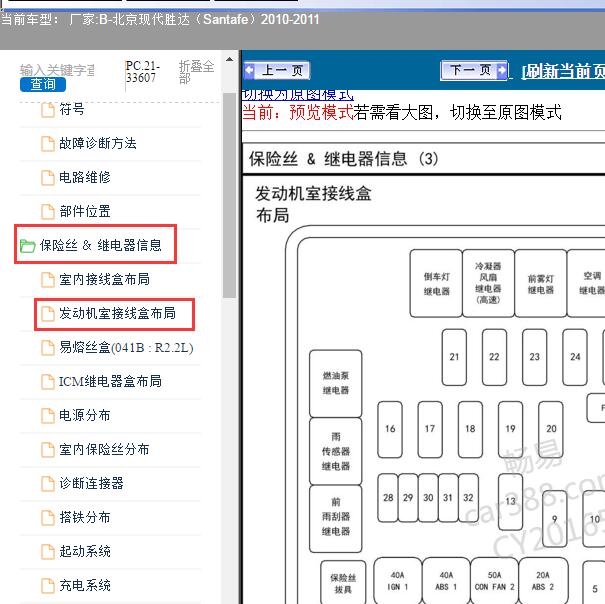Click the left arrow icon on 上一页
605x604 pixels.
250,71
